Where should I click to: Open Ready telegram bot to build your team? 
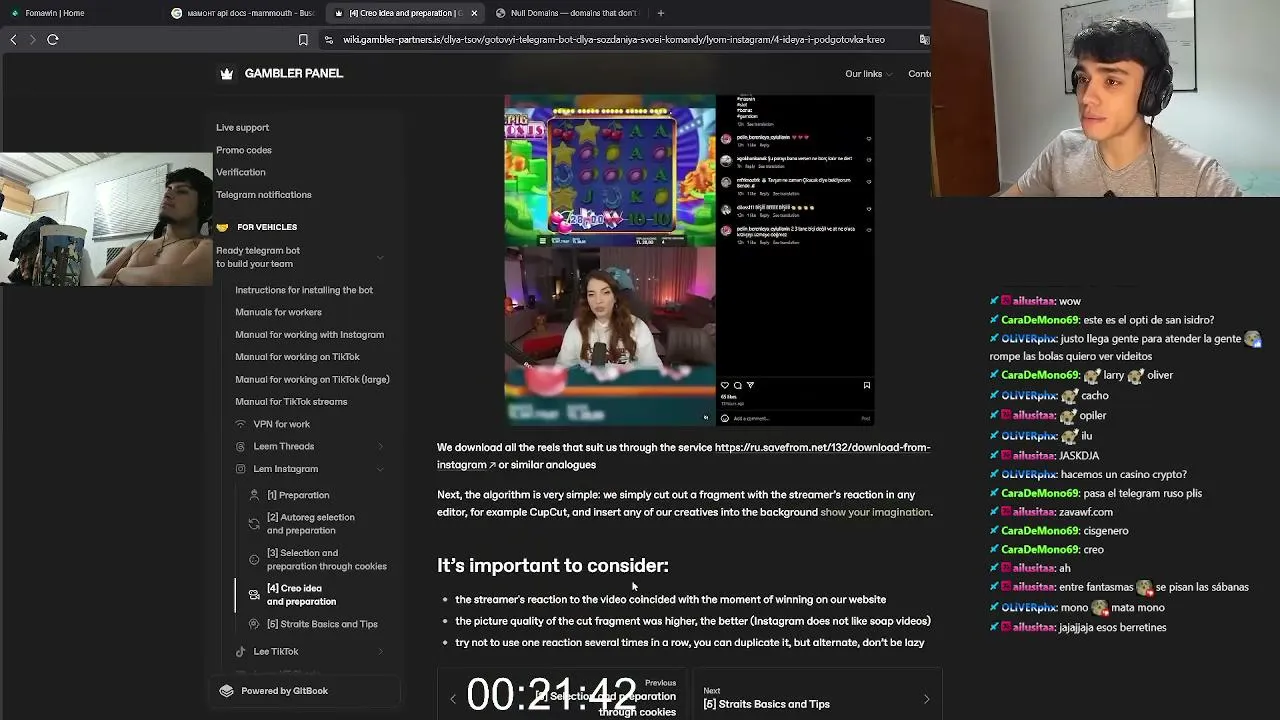pos(258,257)
